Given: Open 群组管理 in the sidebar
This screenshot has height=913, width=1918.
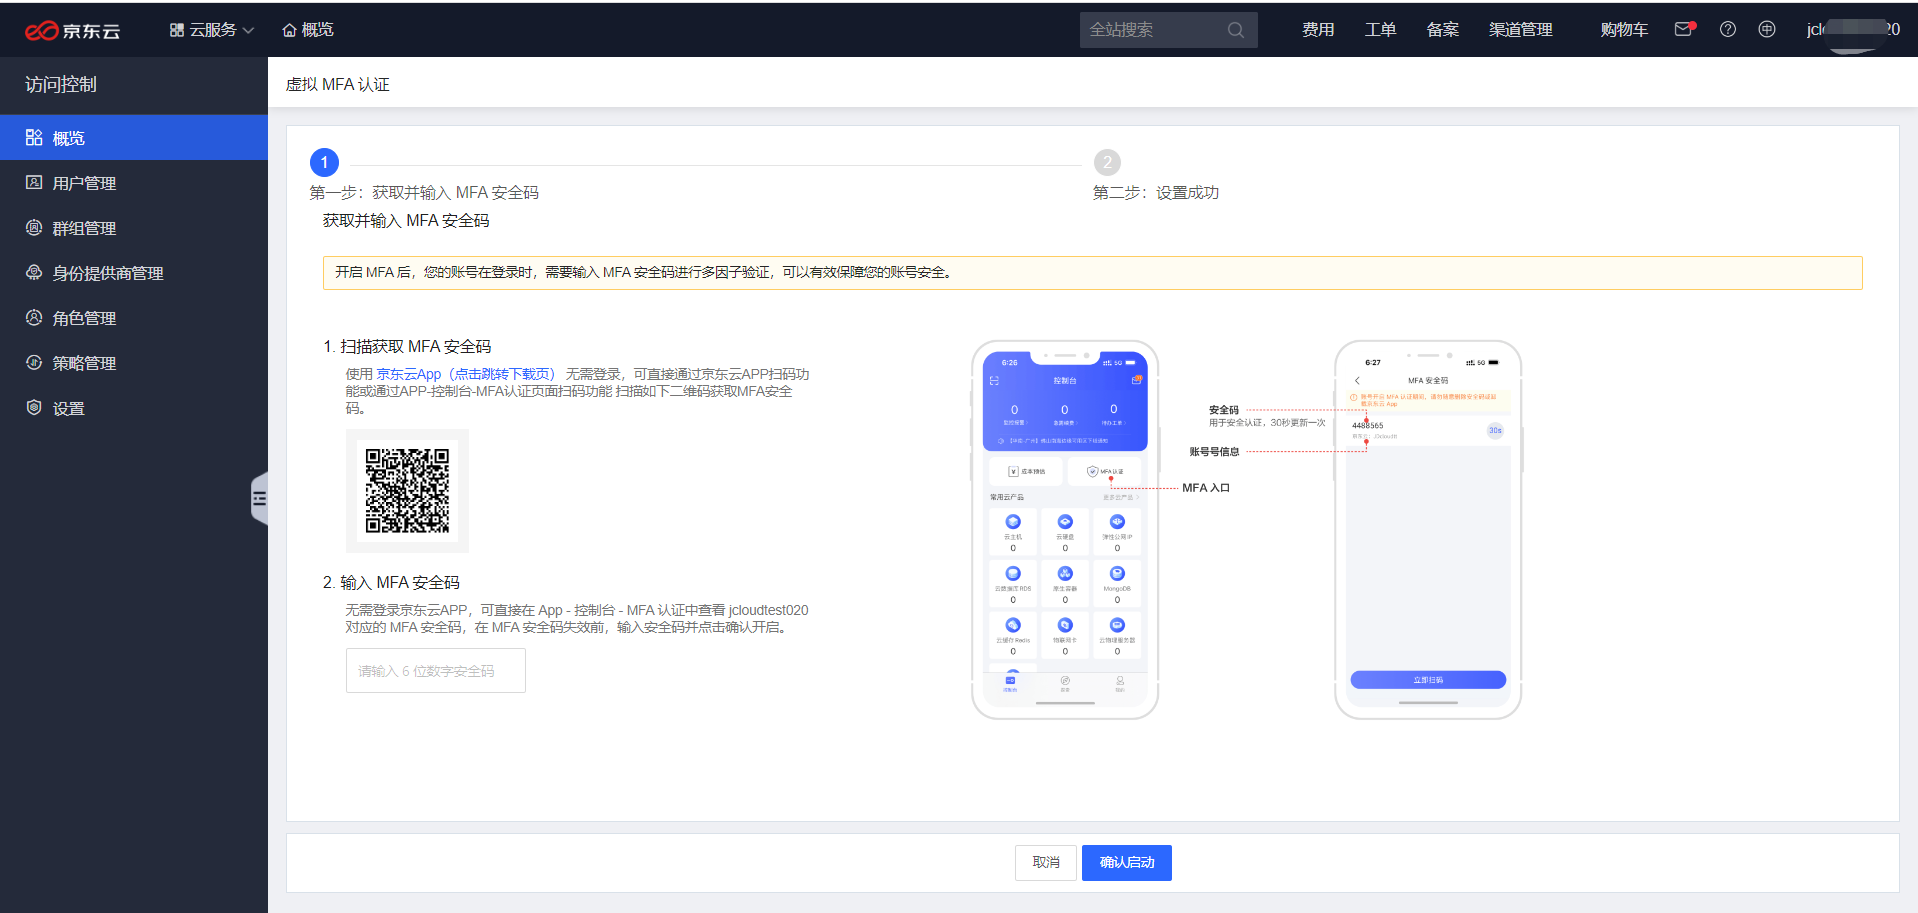Looking at the screenshot, I should 134,228.
